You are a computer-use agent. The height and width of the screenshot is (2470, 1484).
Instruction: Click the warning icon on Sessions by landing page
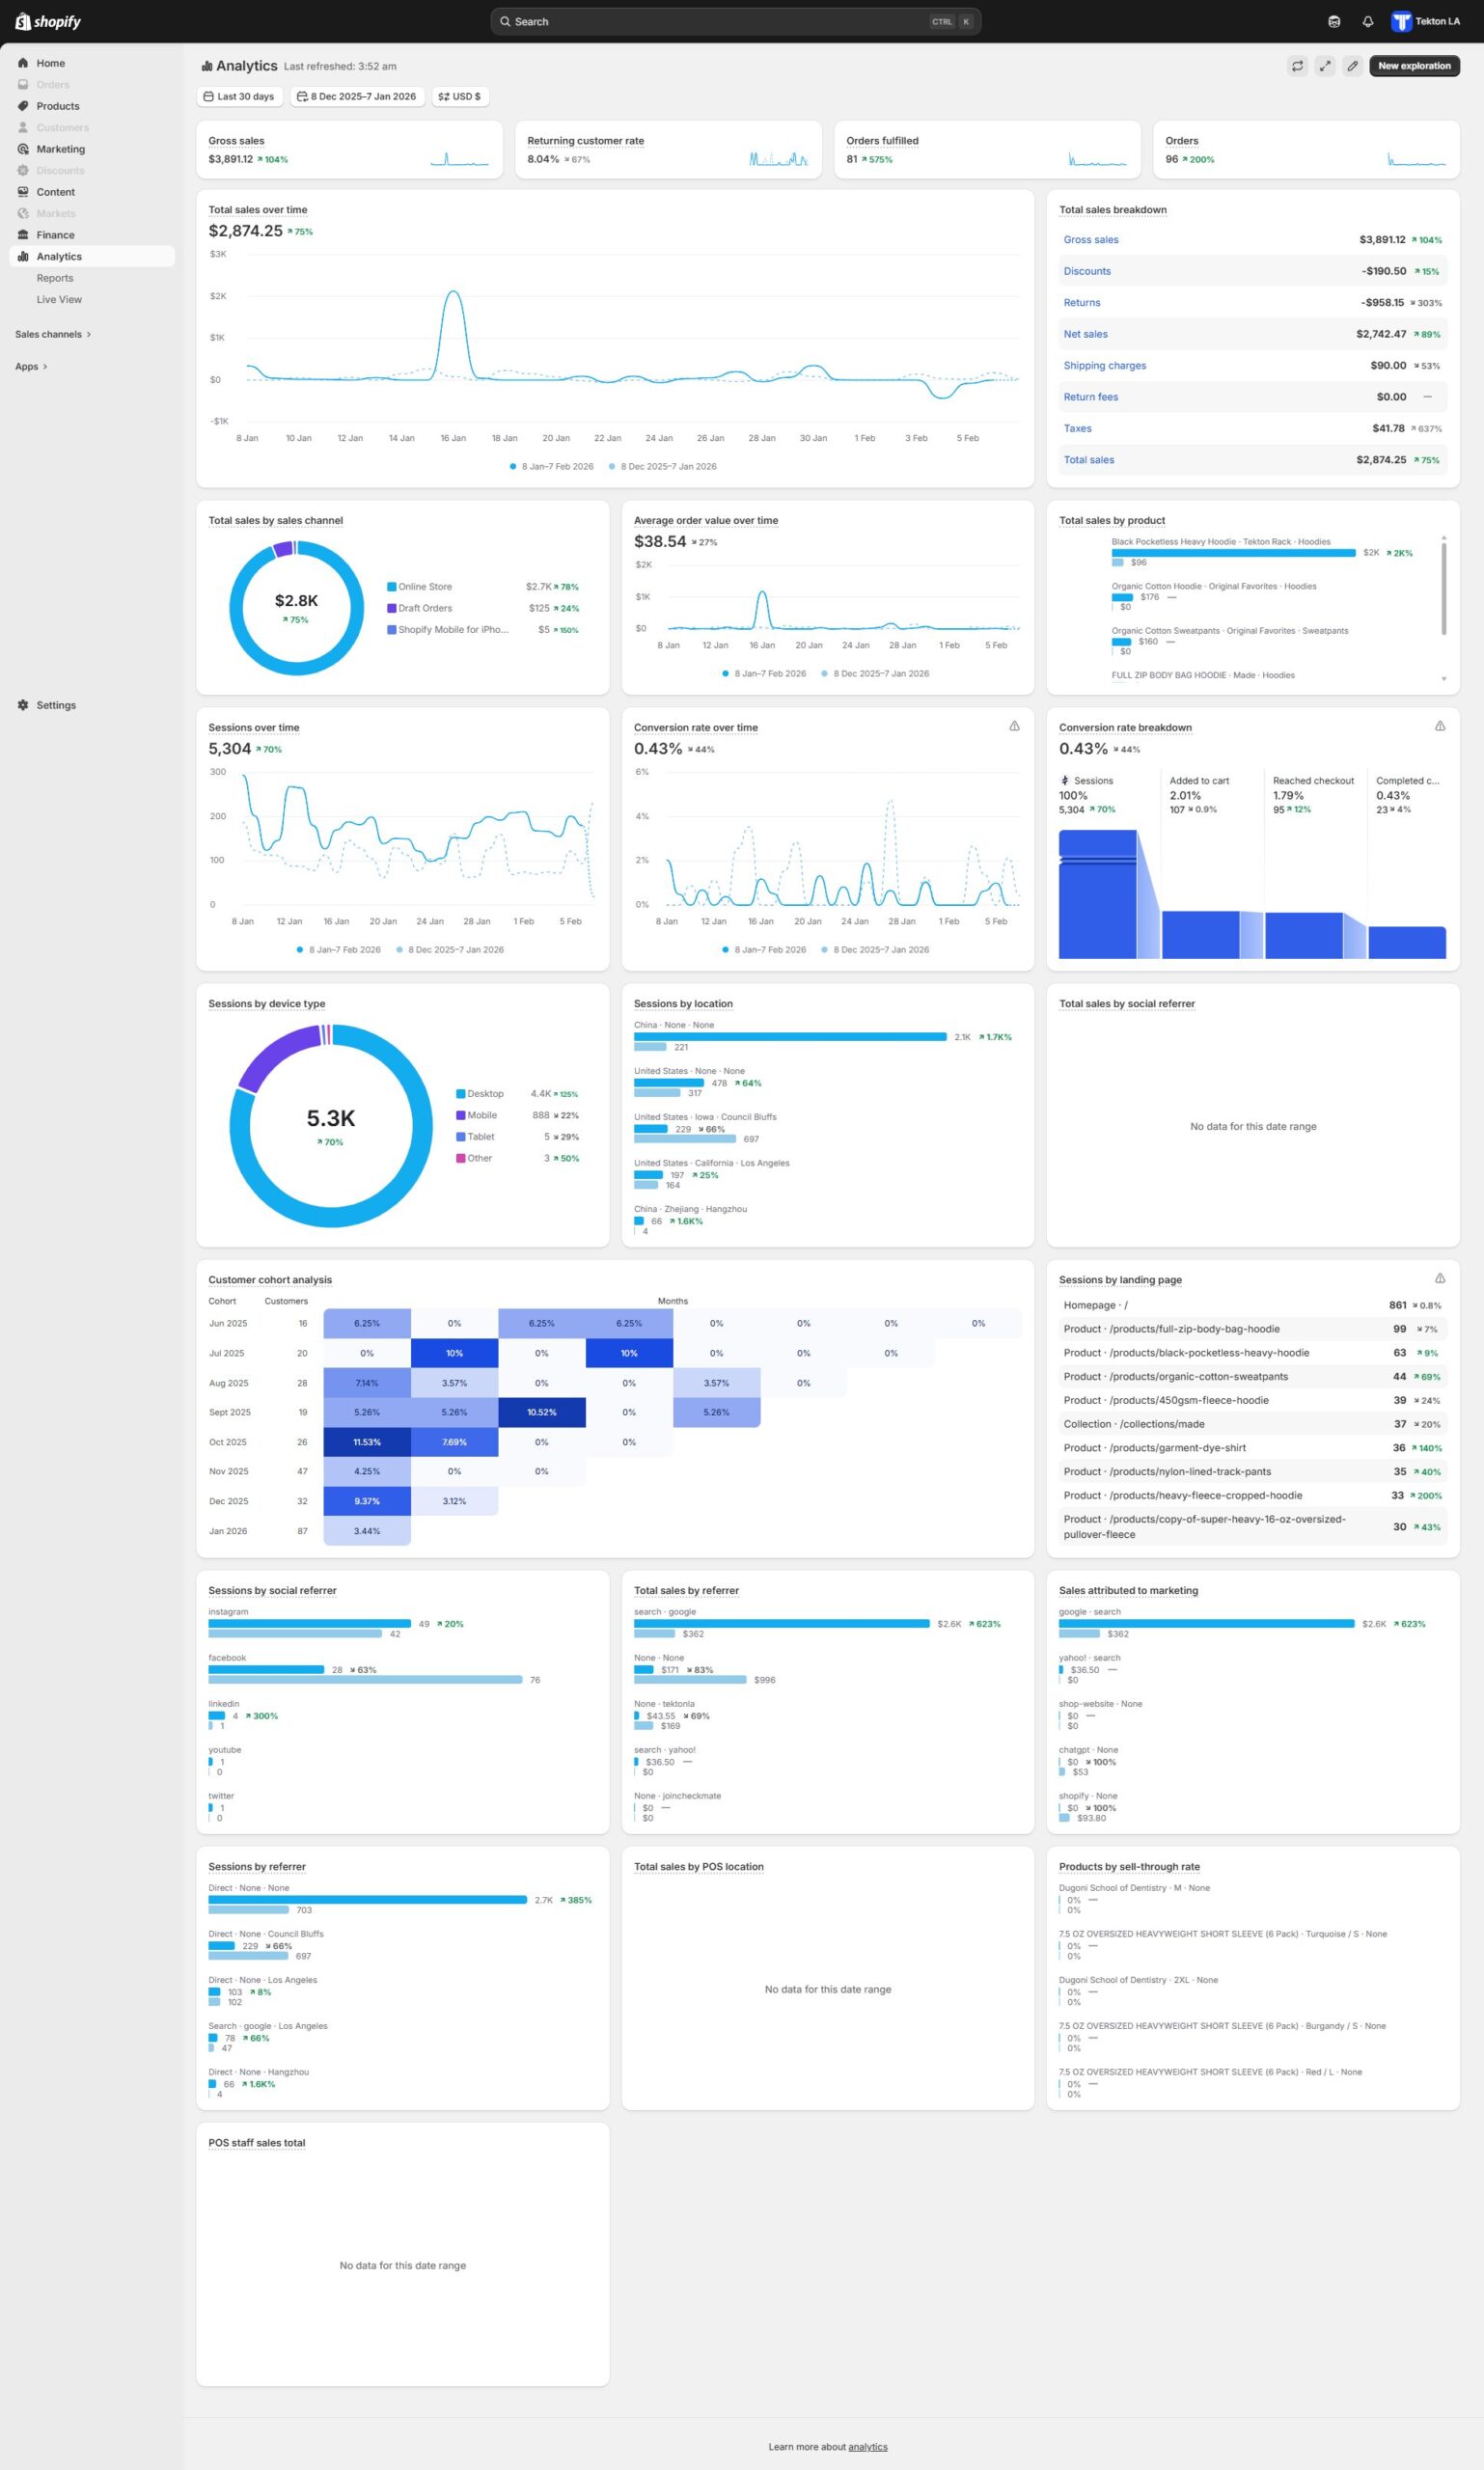[1439, 1278]
